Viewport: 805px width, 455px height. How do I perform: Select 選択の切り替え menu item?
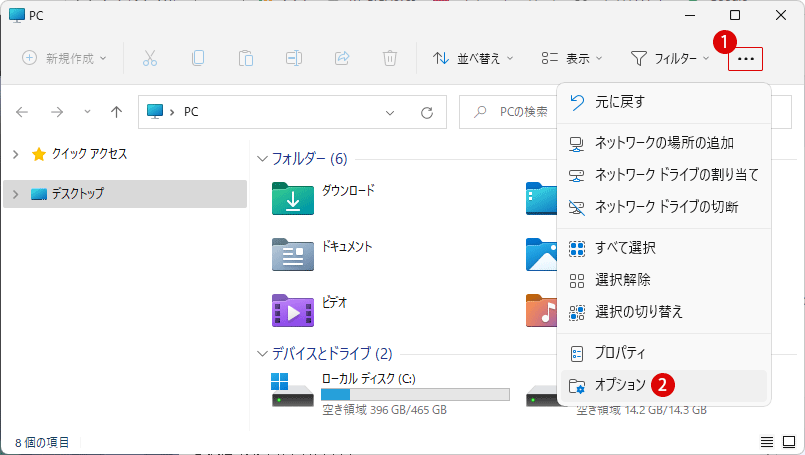pyautogui.click(x=664, y=312)
